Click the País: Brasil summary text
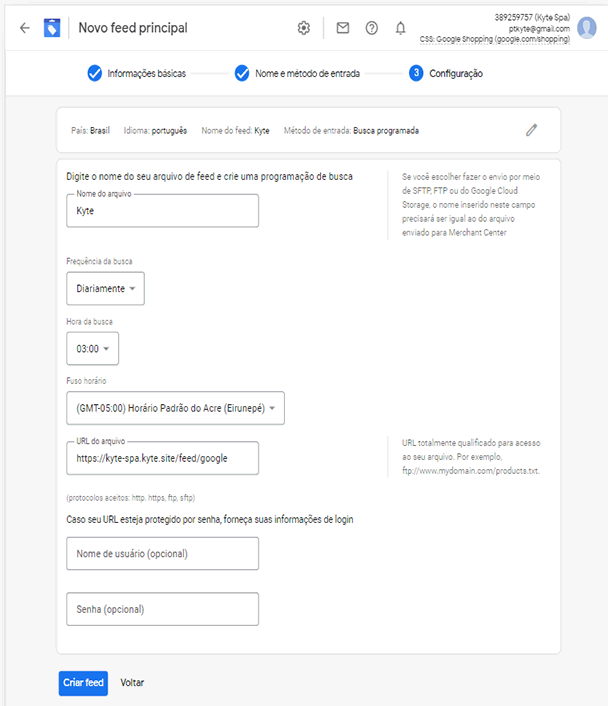This screenshot has height=706, width=608. 91,131
